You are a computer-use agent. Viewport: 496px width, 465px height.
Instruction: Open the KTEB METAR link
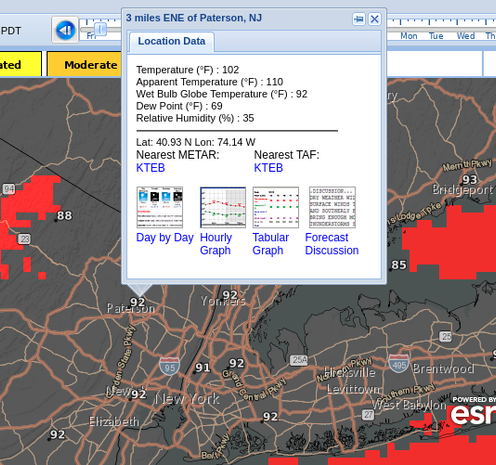(x=151, y=168)
